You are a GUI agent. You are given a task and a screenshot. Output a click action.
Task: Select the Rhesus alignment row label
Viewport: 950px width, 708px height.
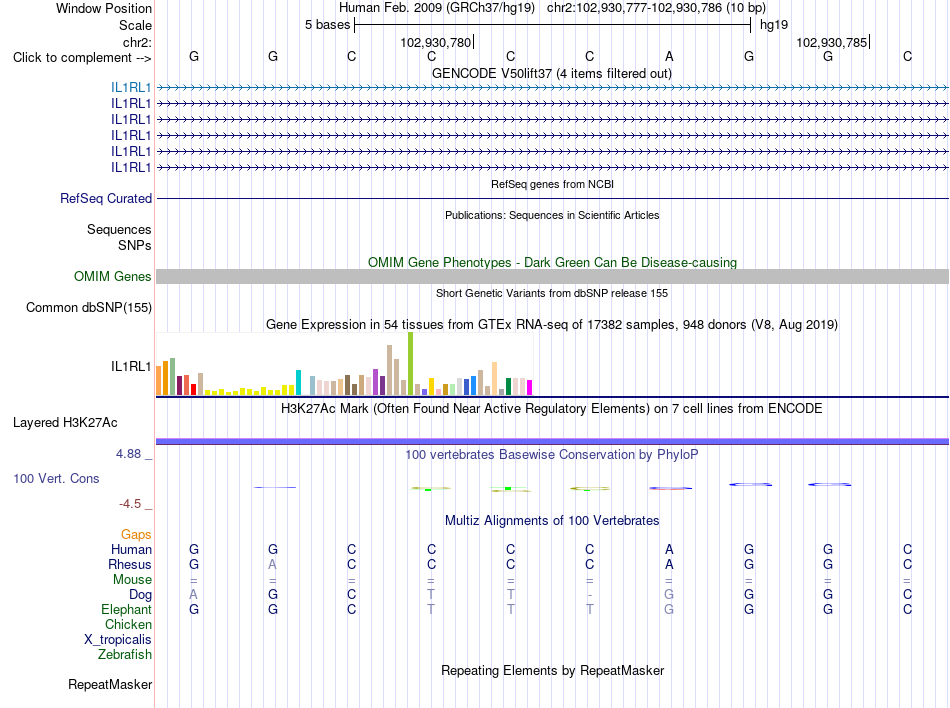(130, 564)
